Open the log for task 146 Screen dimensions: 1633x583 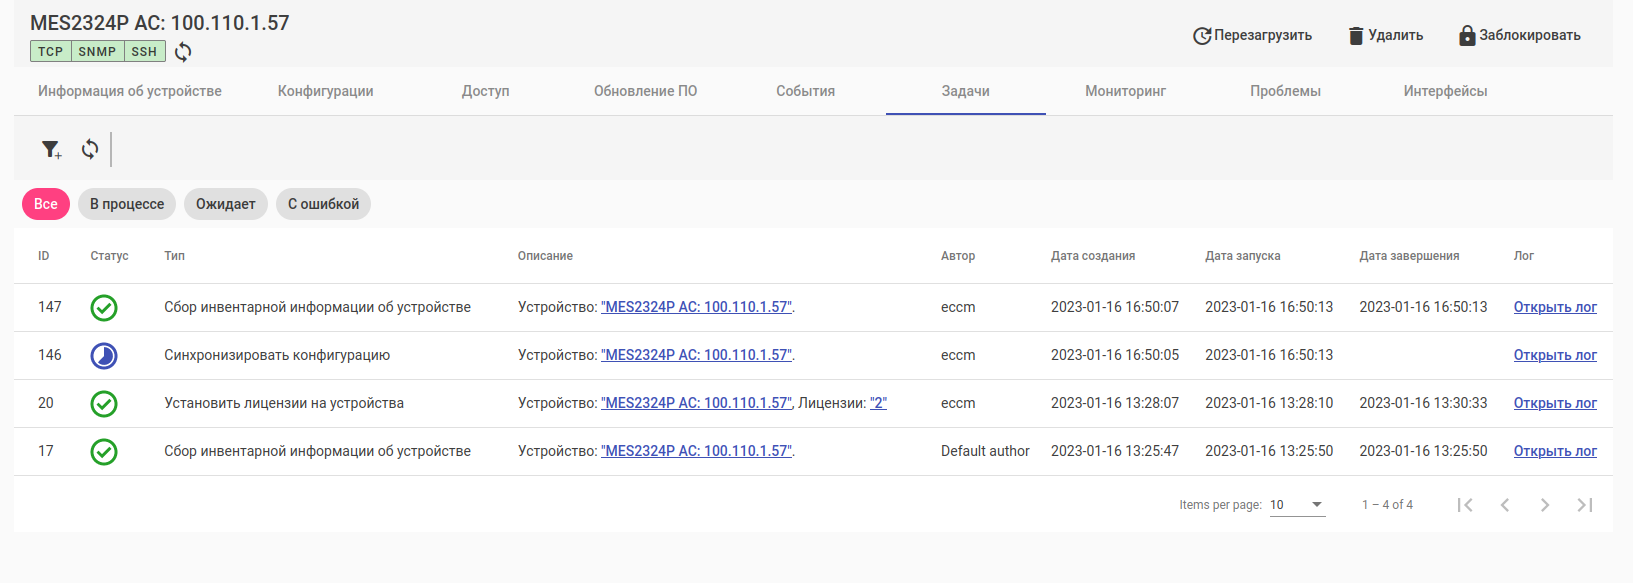tap(1555, 355)
